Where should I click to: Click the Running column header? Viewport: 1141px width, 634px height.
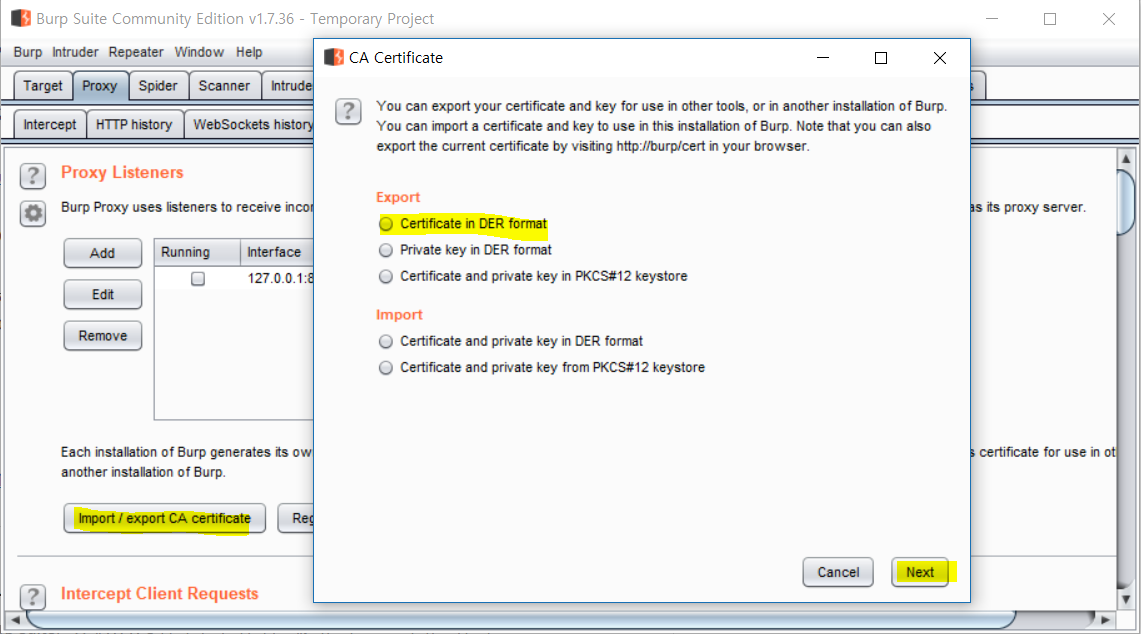pyautogui.click(x=197, y=252)
